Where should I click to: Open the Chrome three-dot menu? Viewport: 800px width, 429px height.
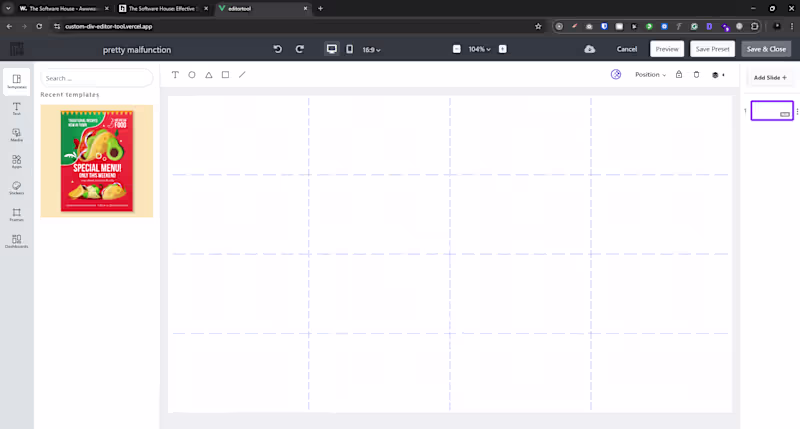(792, 26)
